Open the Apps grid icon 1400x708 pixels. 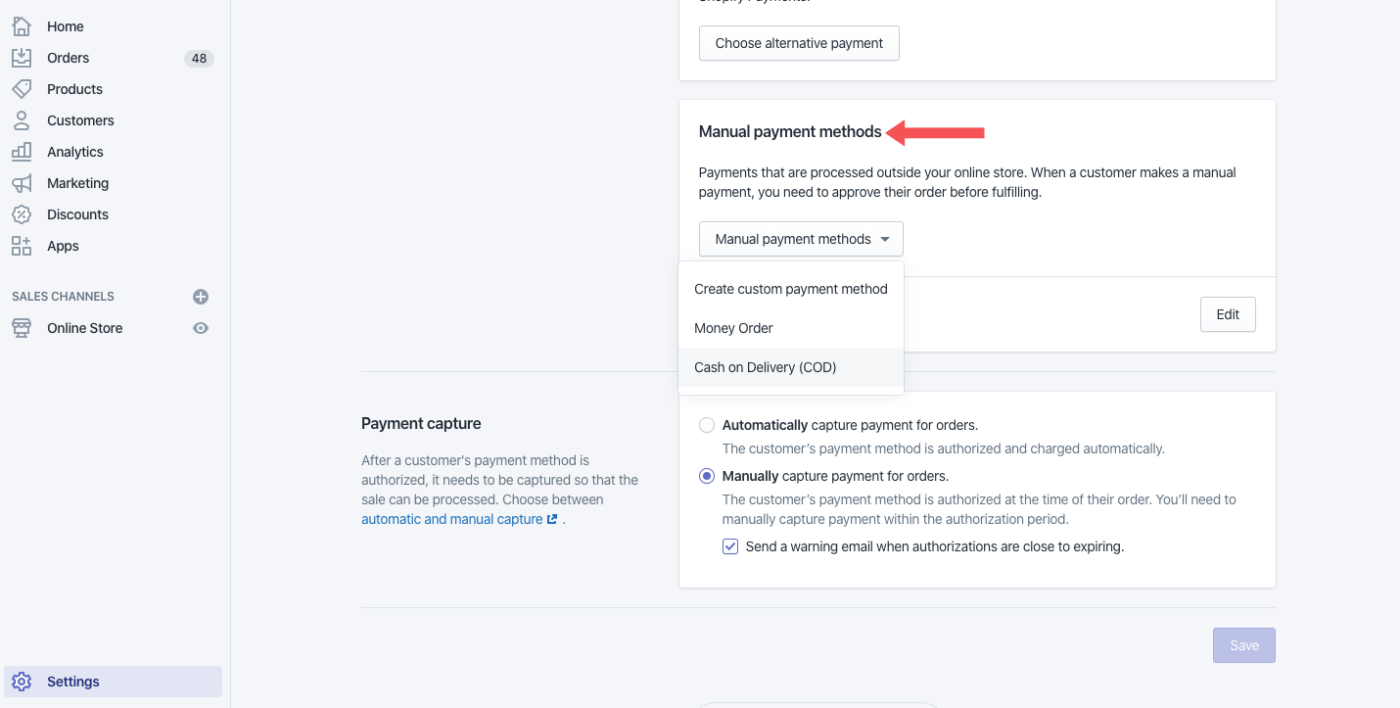click(21, 246)
